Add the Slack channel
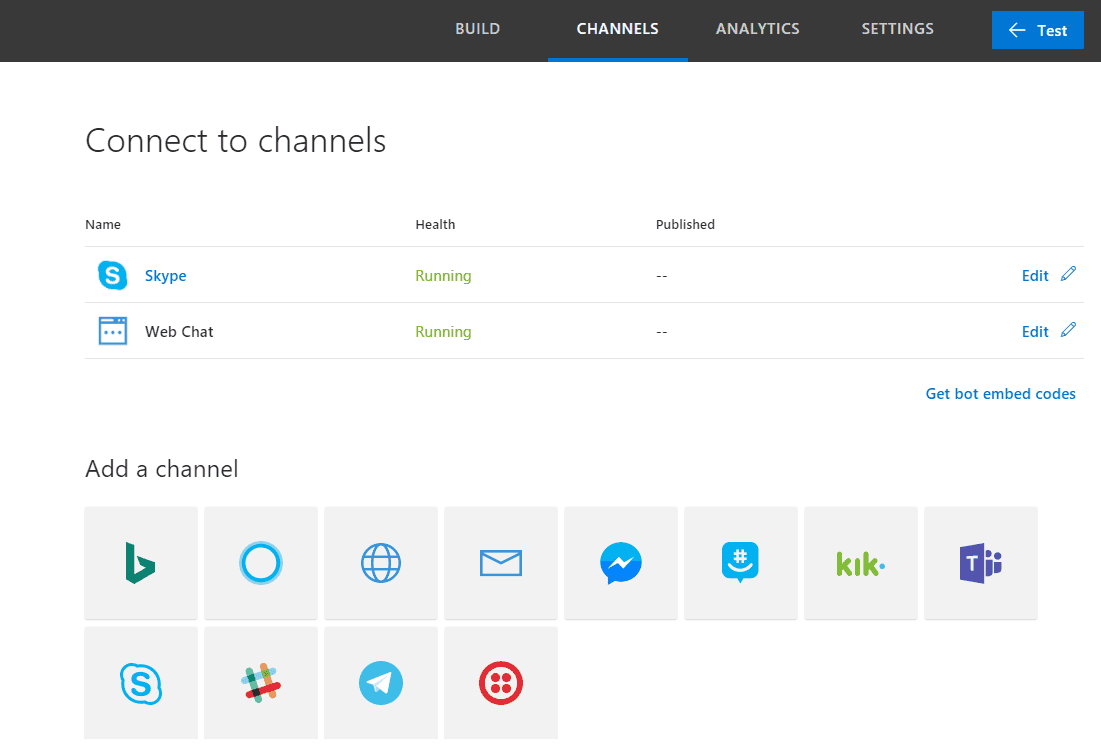Image resolution: width=1101 pixels, height=751 pixels. point(261,684)
